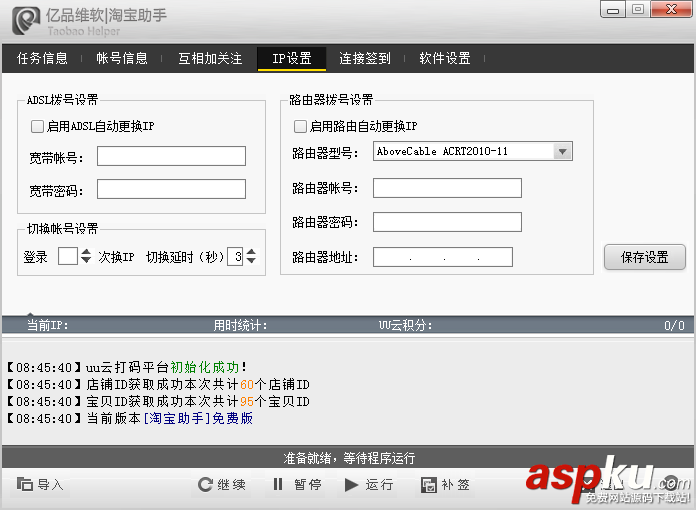Image resolution: width=696 pixels, height=510 pixels.
Task: Maximize the Taobao Helper window
Action: click(638, 9)
